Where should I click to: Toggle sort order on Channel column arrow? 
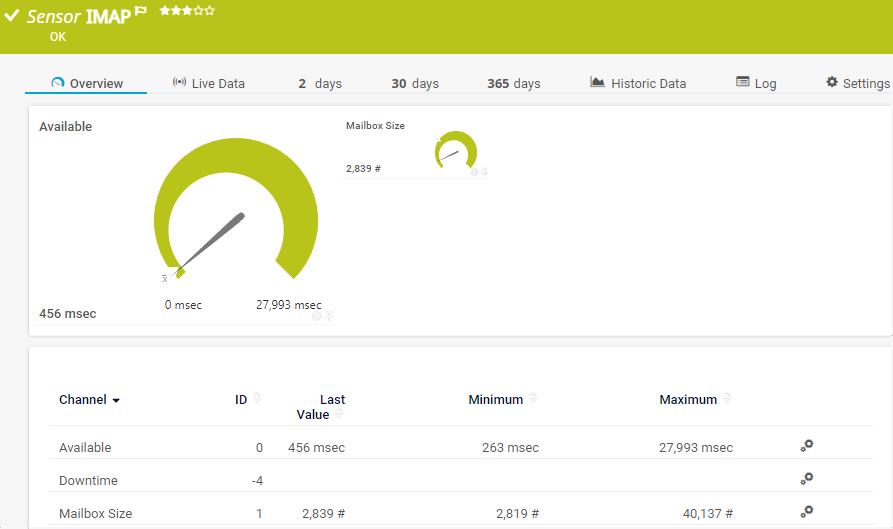(116, 400)
